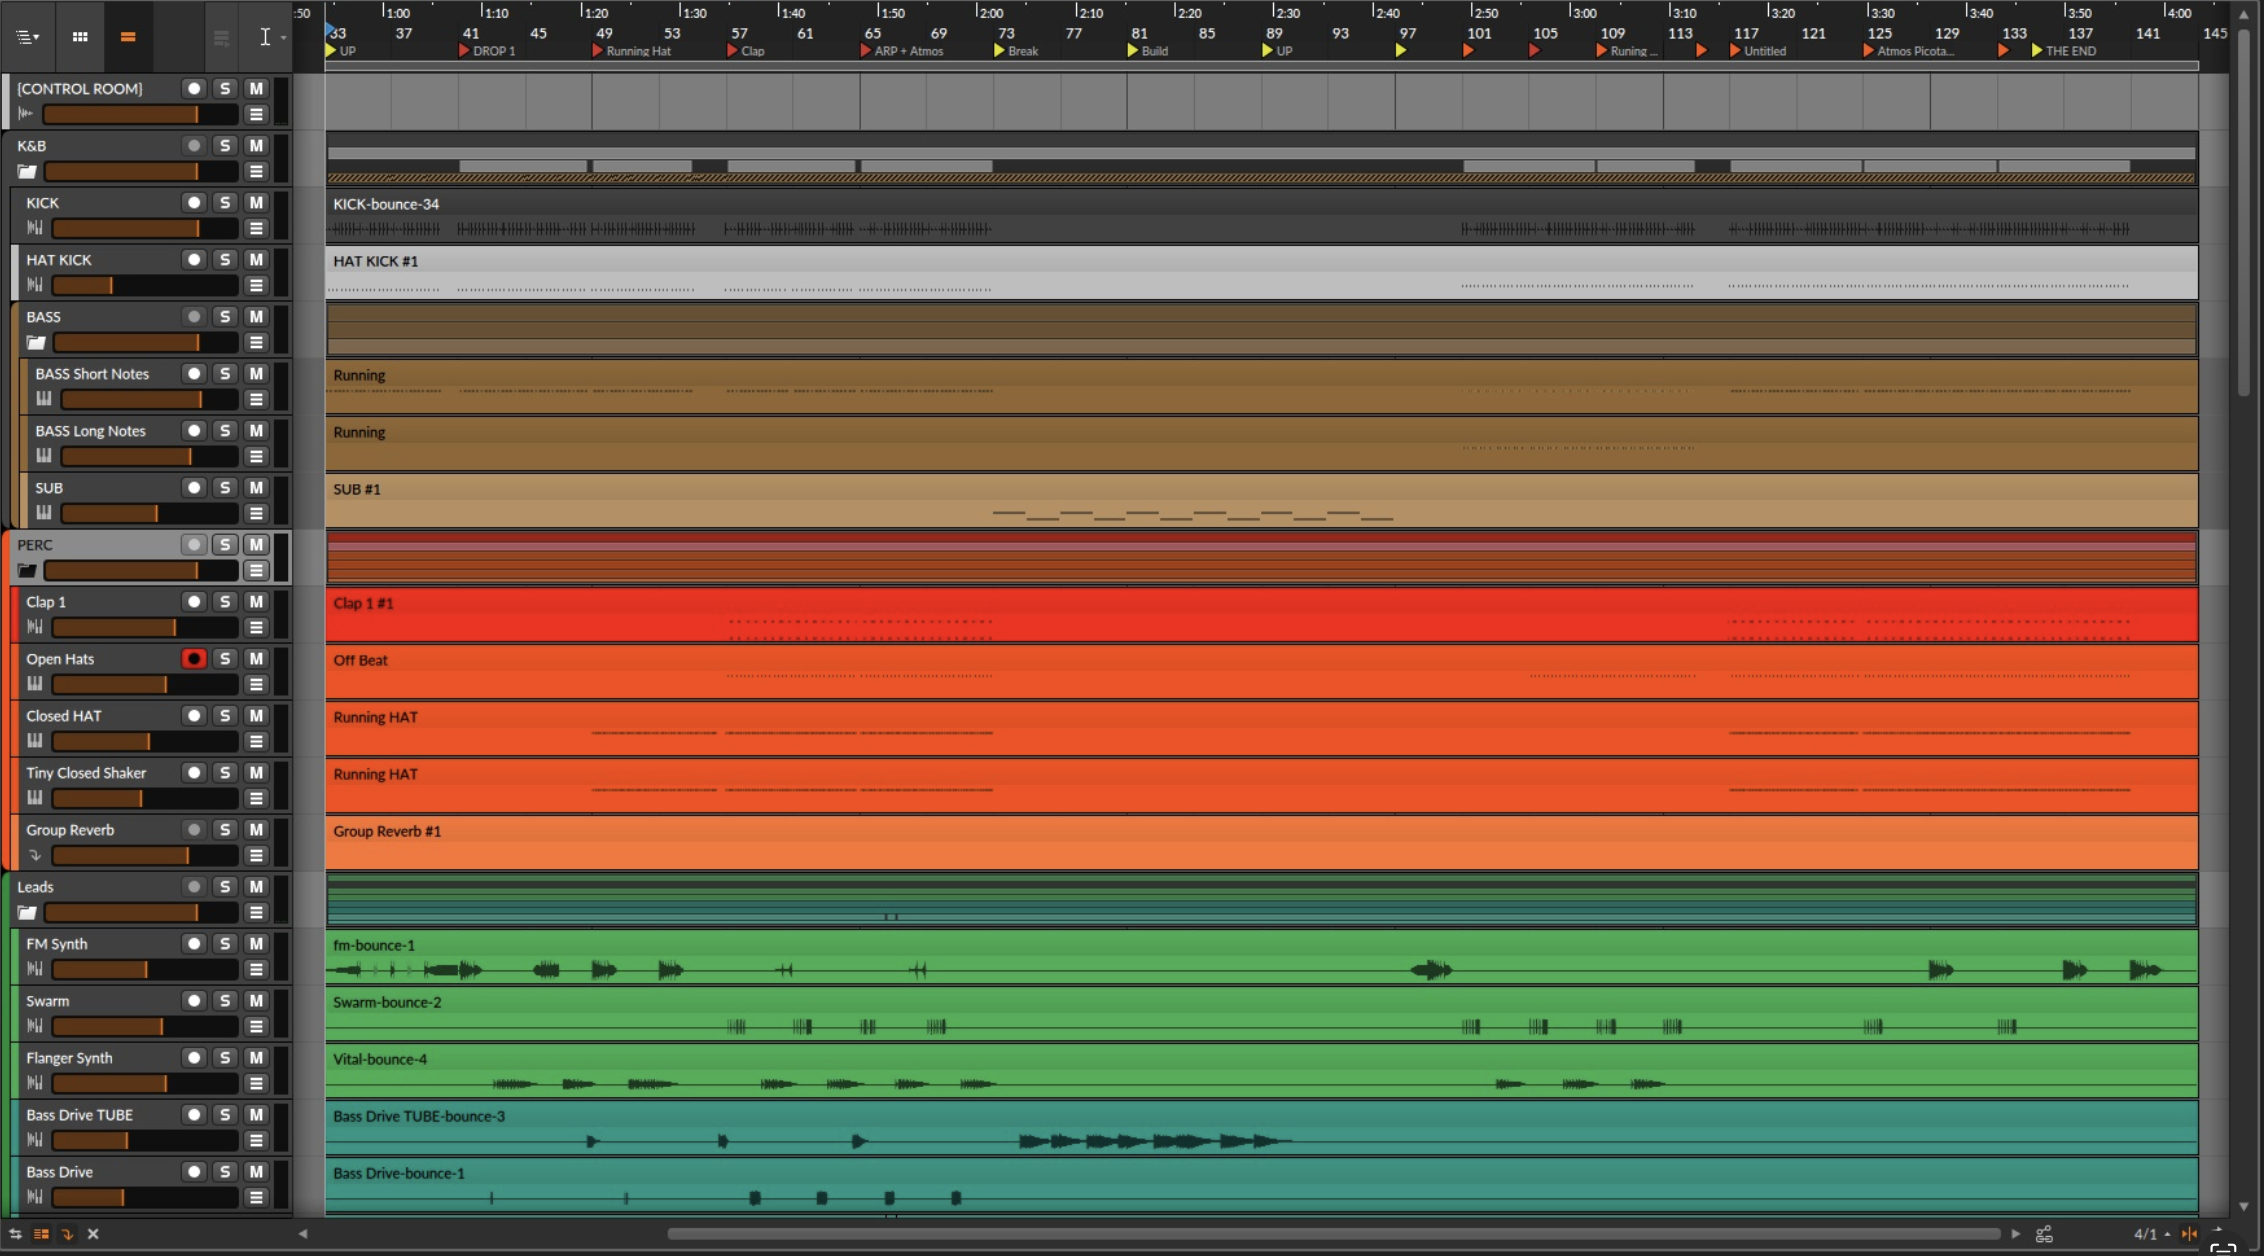This screenshot has width=2264, height=1256.
Task: Solo the Flanger Synth track
Action: (225, 1057)
